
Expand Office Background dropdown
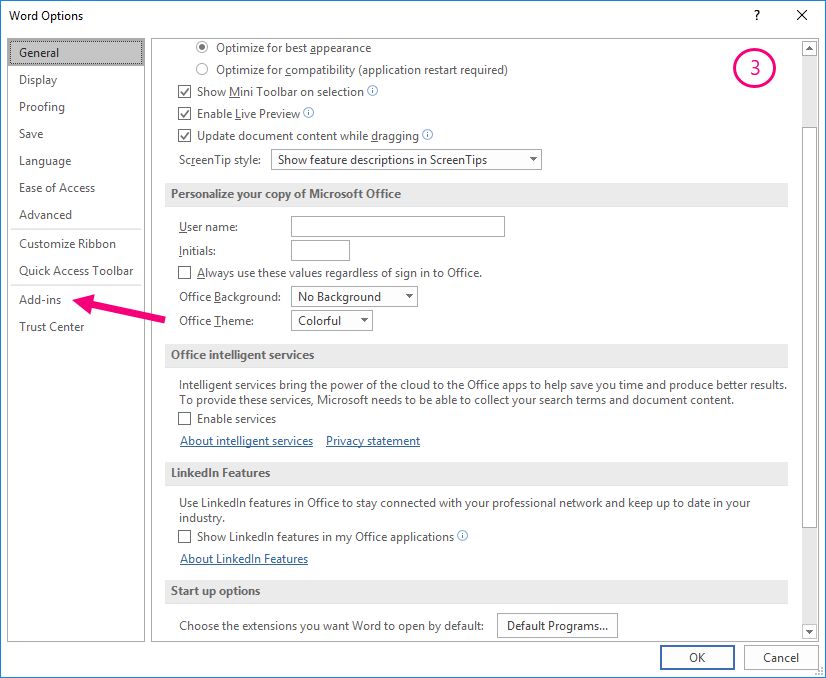tap(354, 297)
